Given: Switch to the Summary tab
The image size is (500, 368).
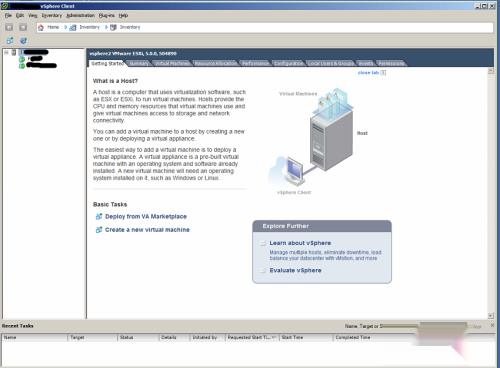Looking at the screenshot, I should click(139, 63).
